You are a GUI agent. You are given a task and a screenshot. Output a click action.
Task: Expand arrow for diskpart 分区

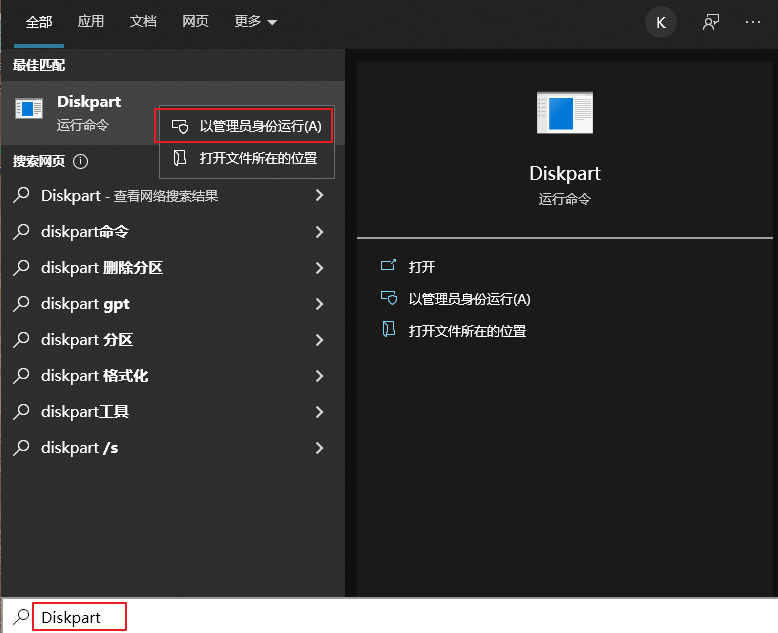[320, 340]
